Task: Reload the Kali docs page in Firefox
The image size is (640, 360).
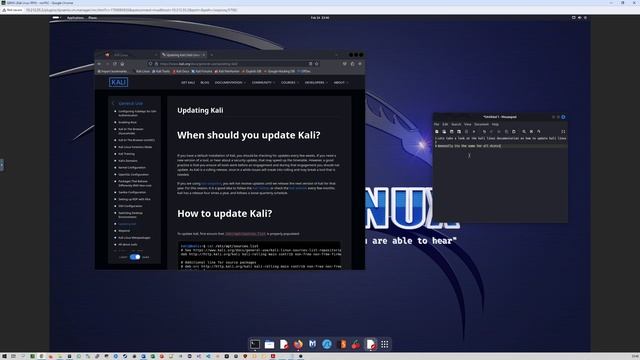Action: click(x=115, y=64)
